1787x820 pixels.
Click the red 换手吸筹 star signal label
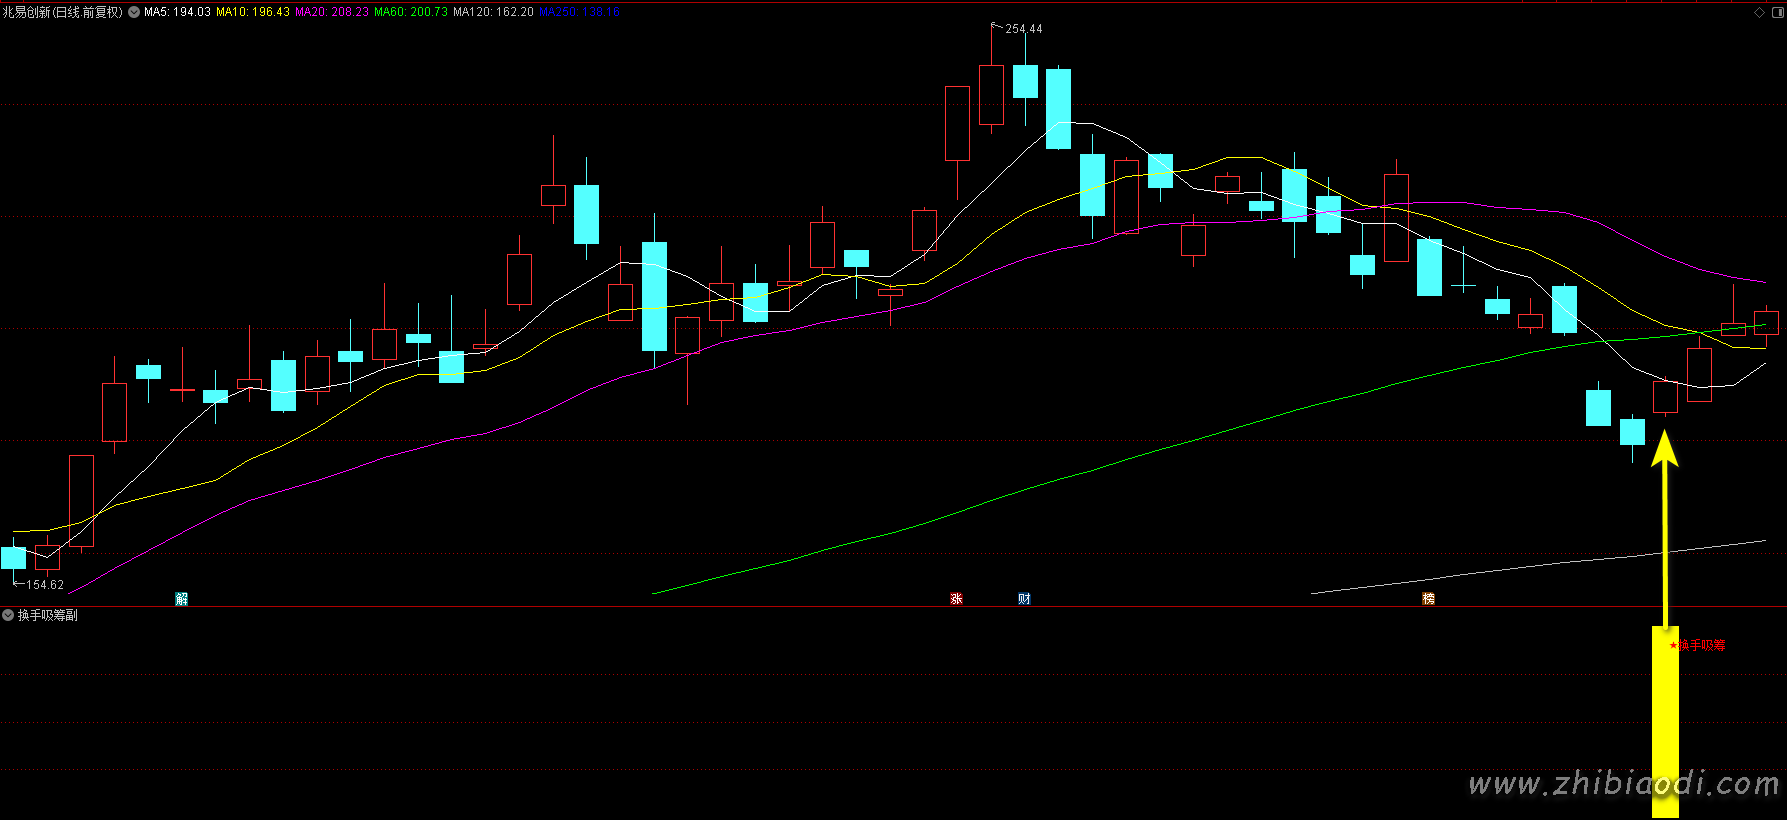[x=1698, y=645]
